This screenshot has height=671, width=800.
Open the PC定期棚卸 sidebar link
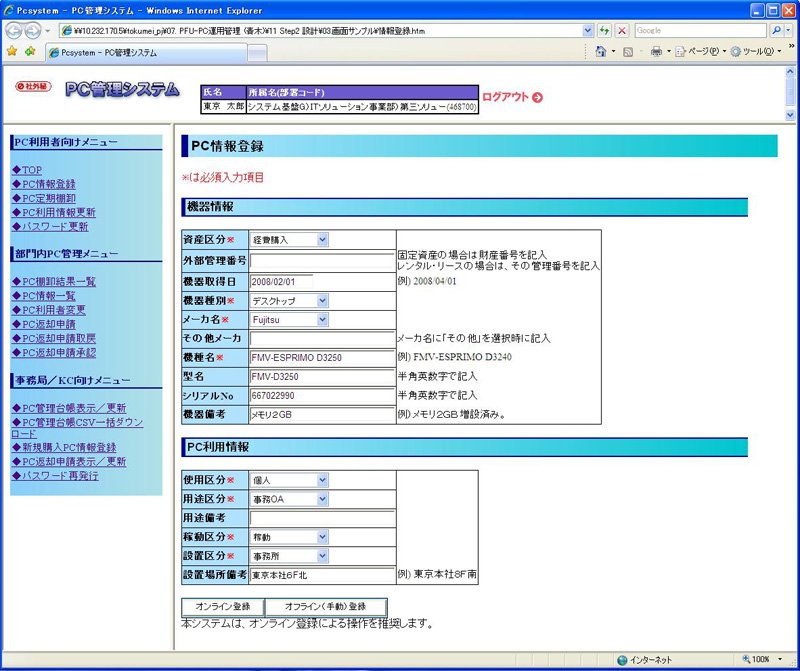(x=44, y=198)
